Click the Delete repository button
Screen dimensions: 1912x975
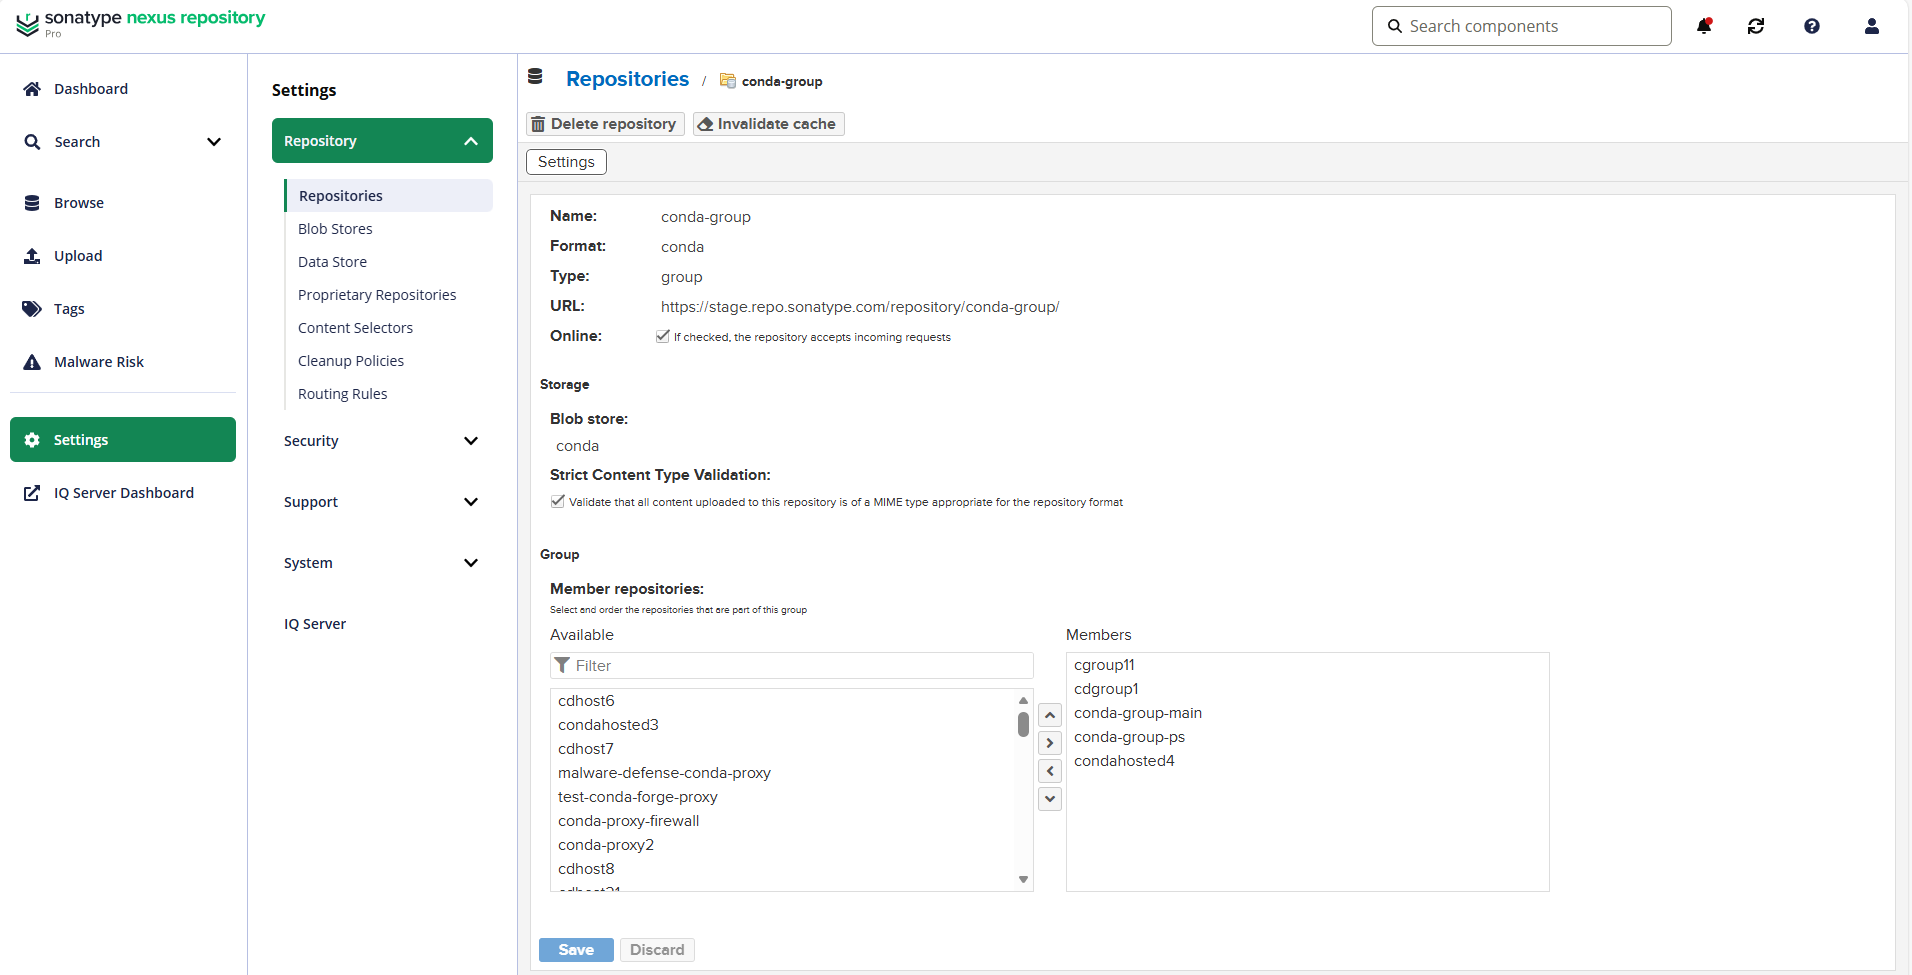pos(605,124)
